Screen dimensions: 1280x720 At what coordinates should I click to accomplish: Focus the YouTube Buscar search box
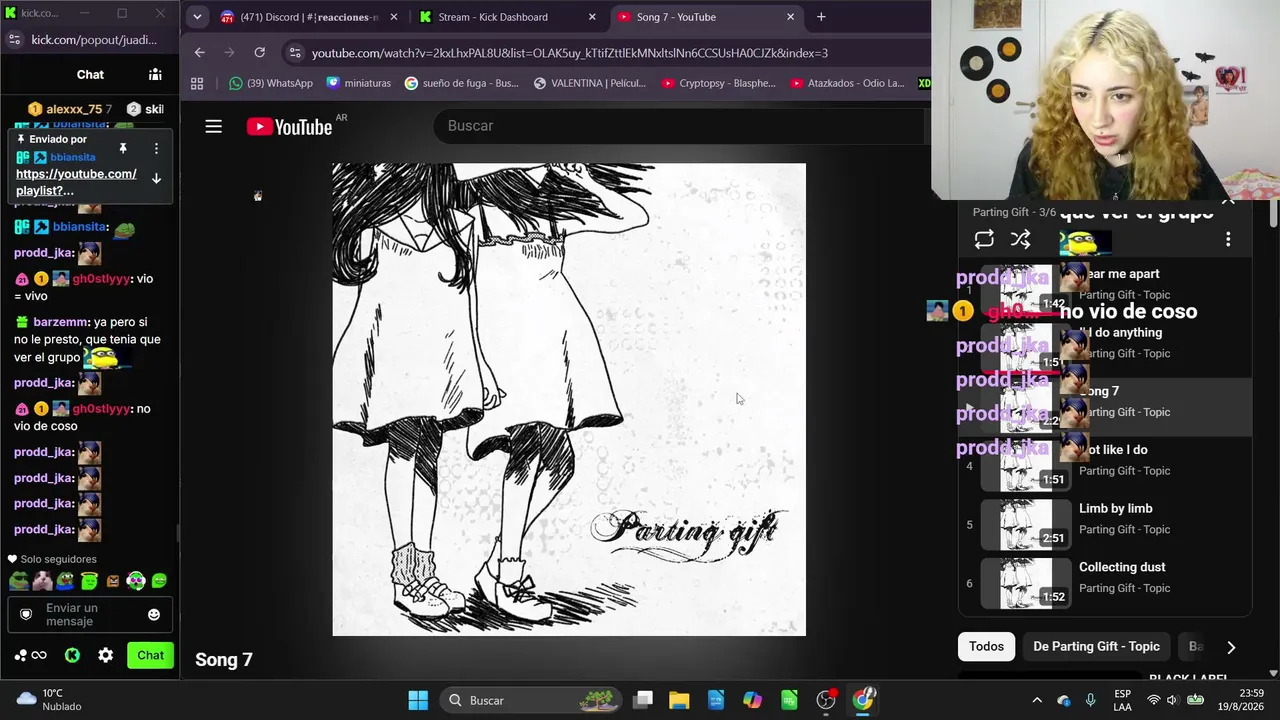point(680,126)
